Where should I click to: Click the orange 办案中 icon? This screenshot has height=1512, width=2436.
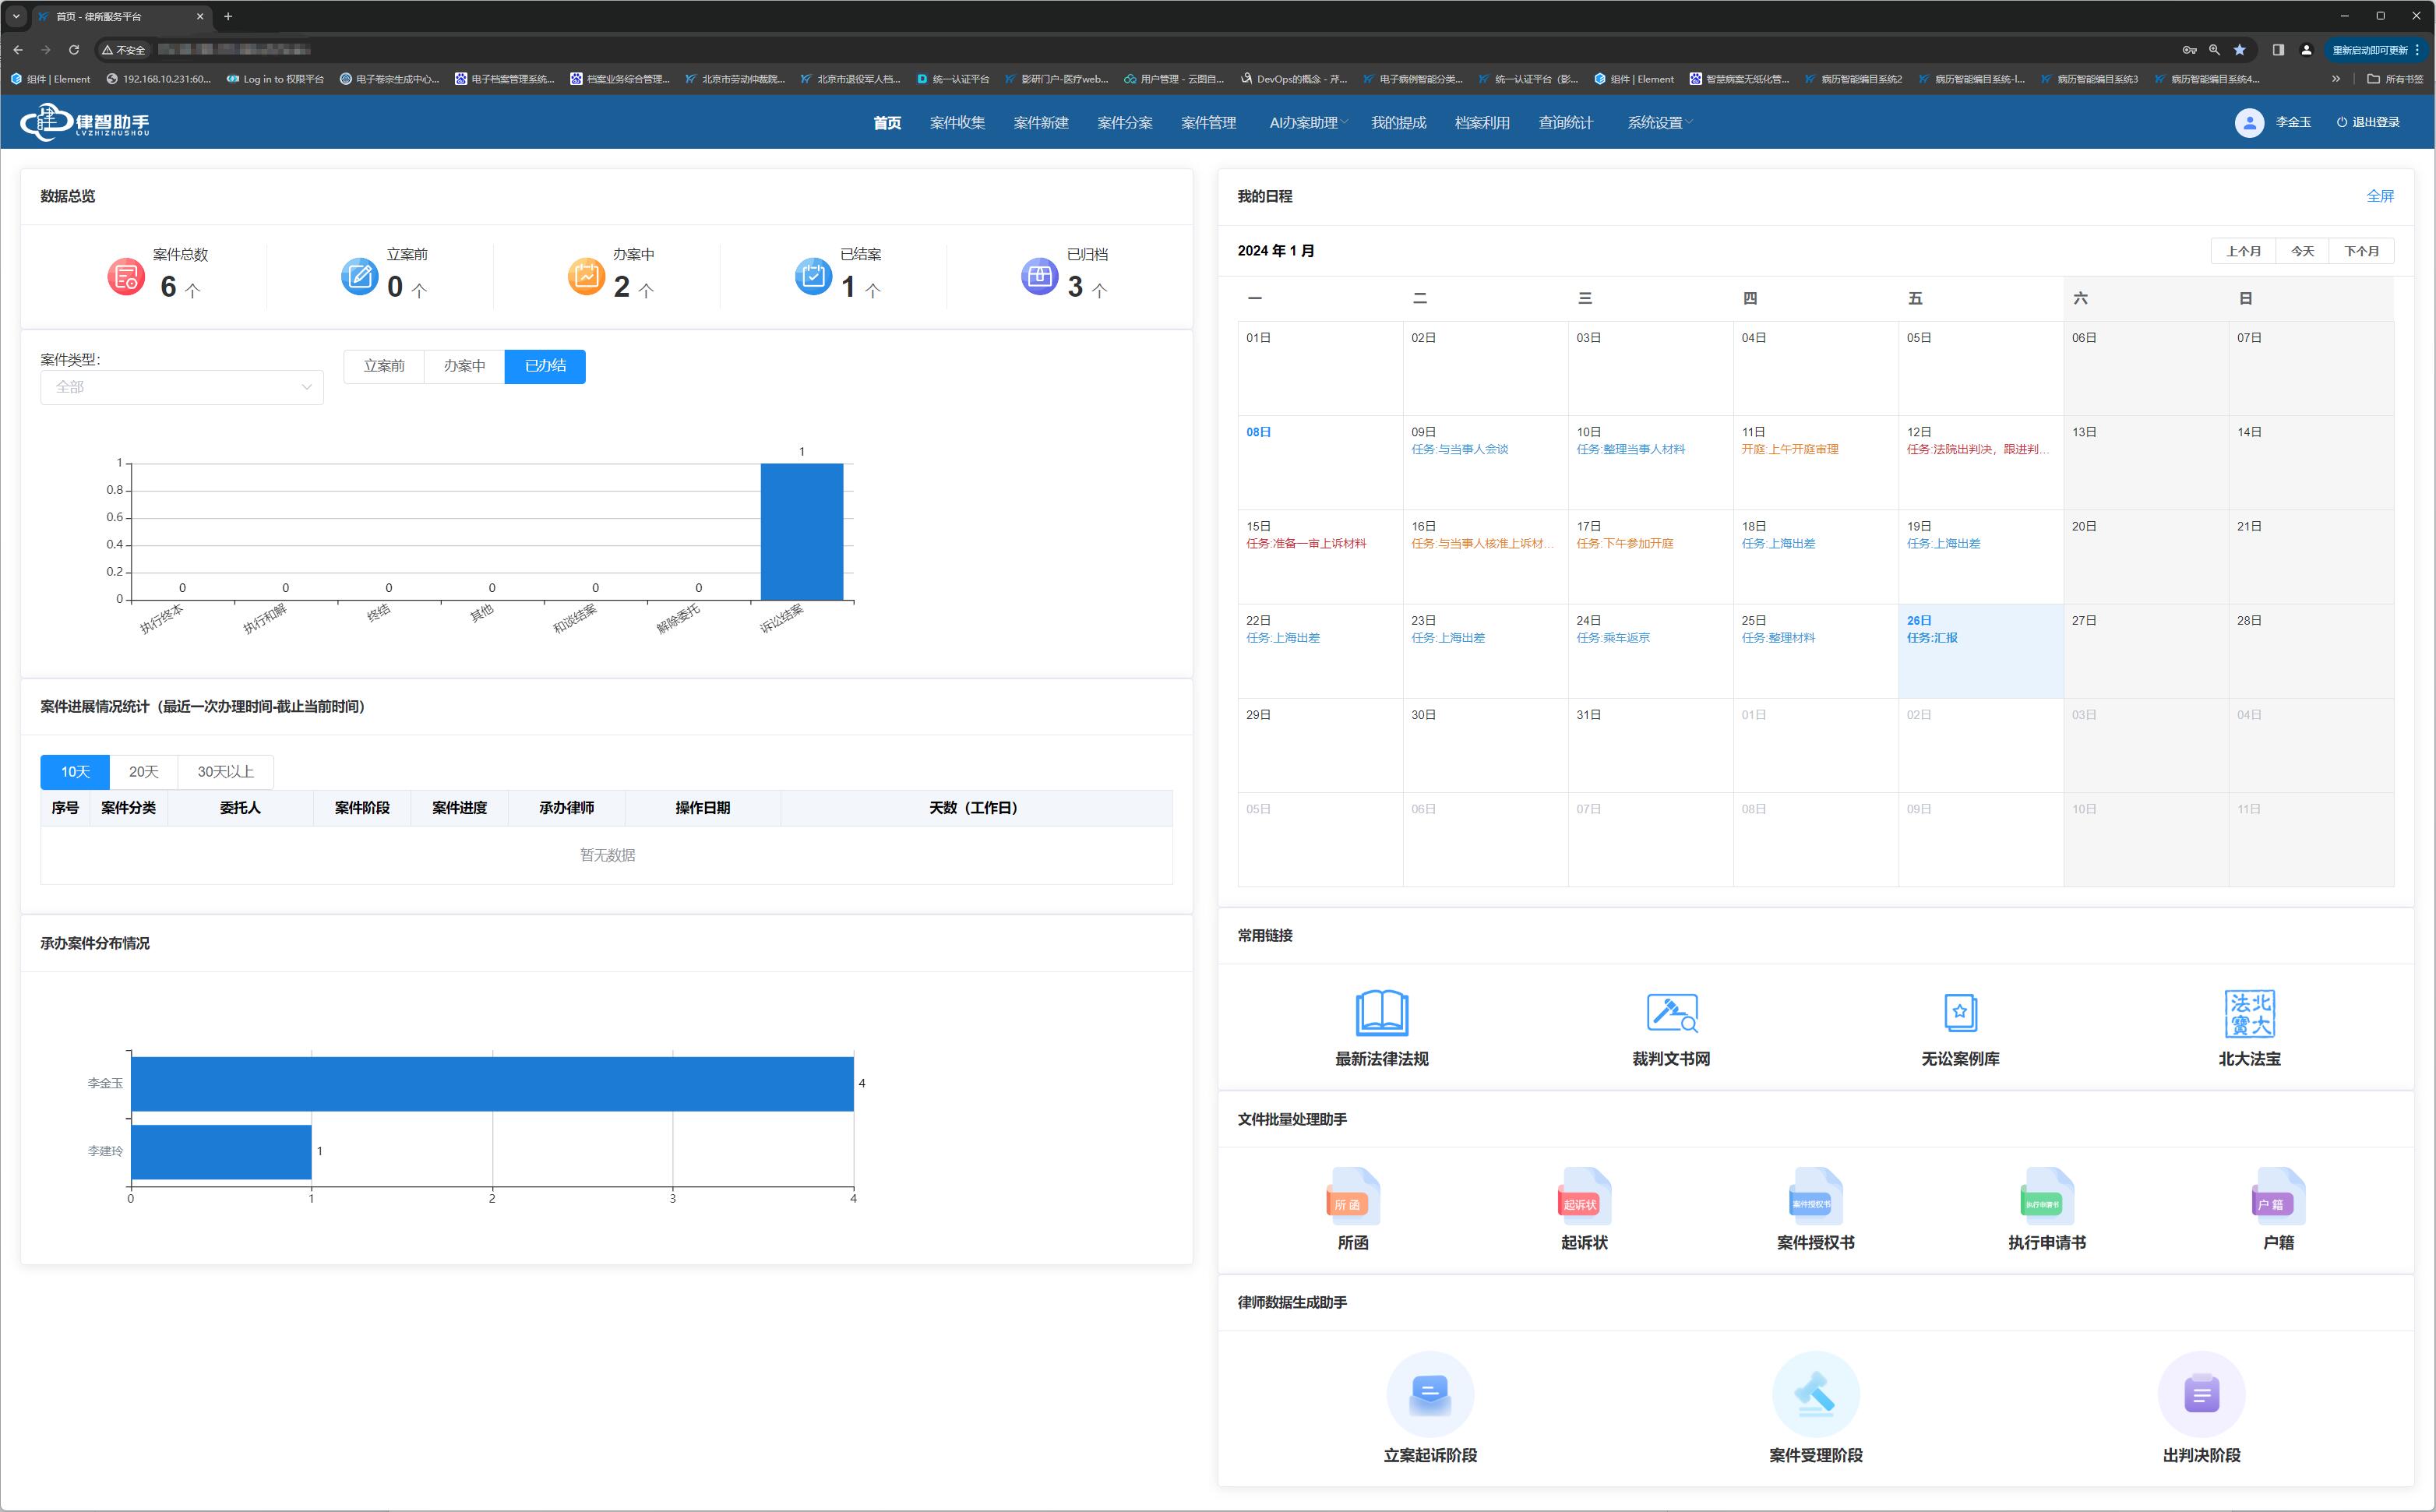coord(586,276)
